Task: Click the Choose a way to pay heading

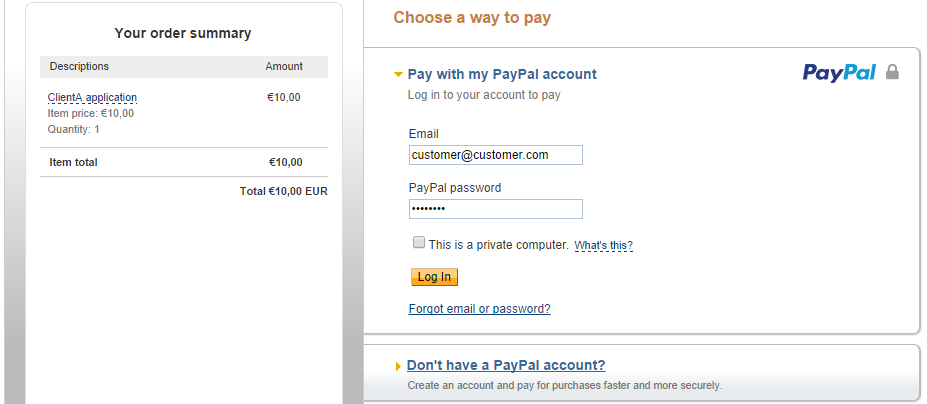Action: click(x=472, y=18)
